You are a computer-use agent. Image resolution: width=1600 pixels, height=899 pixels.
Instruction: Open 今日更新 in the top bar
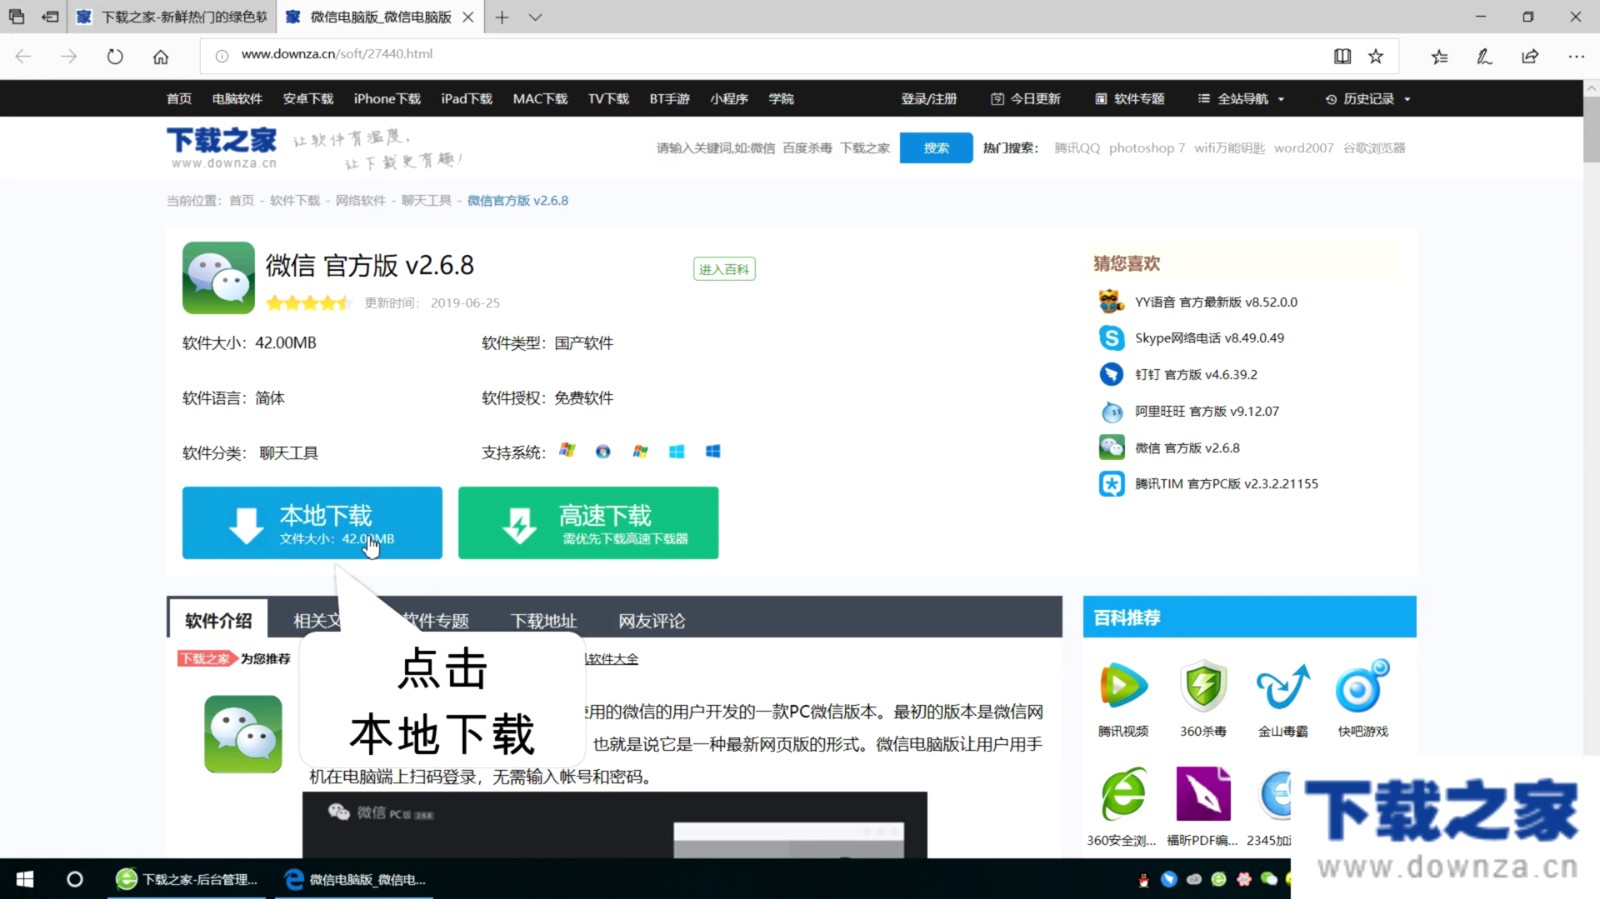coord(1025,99)
